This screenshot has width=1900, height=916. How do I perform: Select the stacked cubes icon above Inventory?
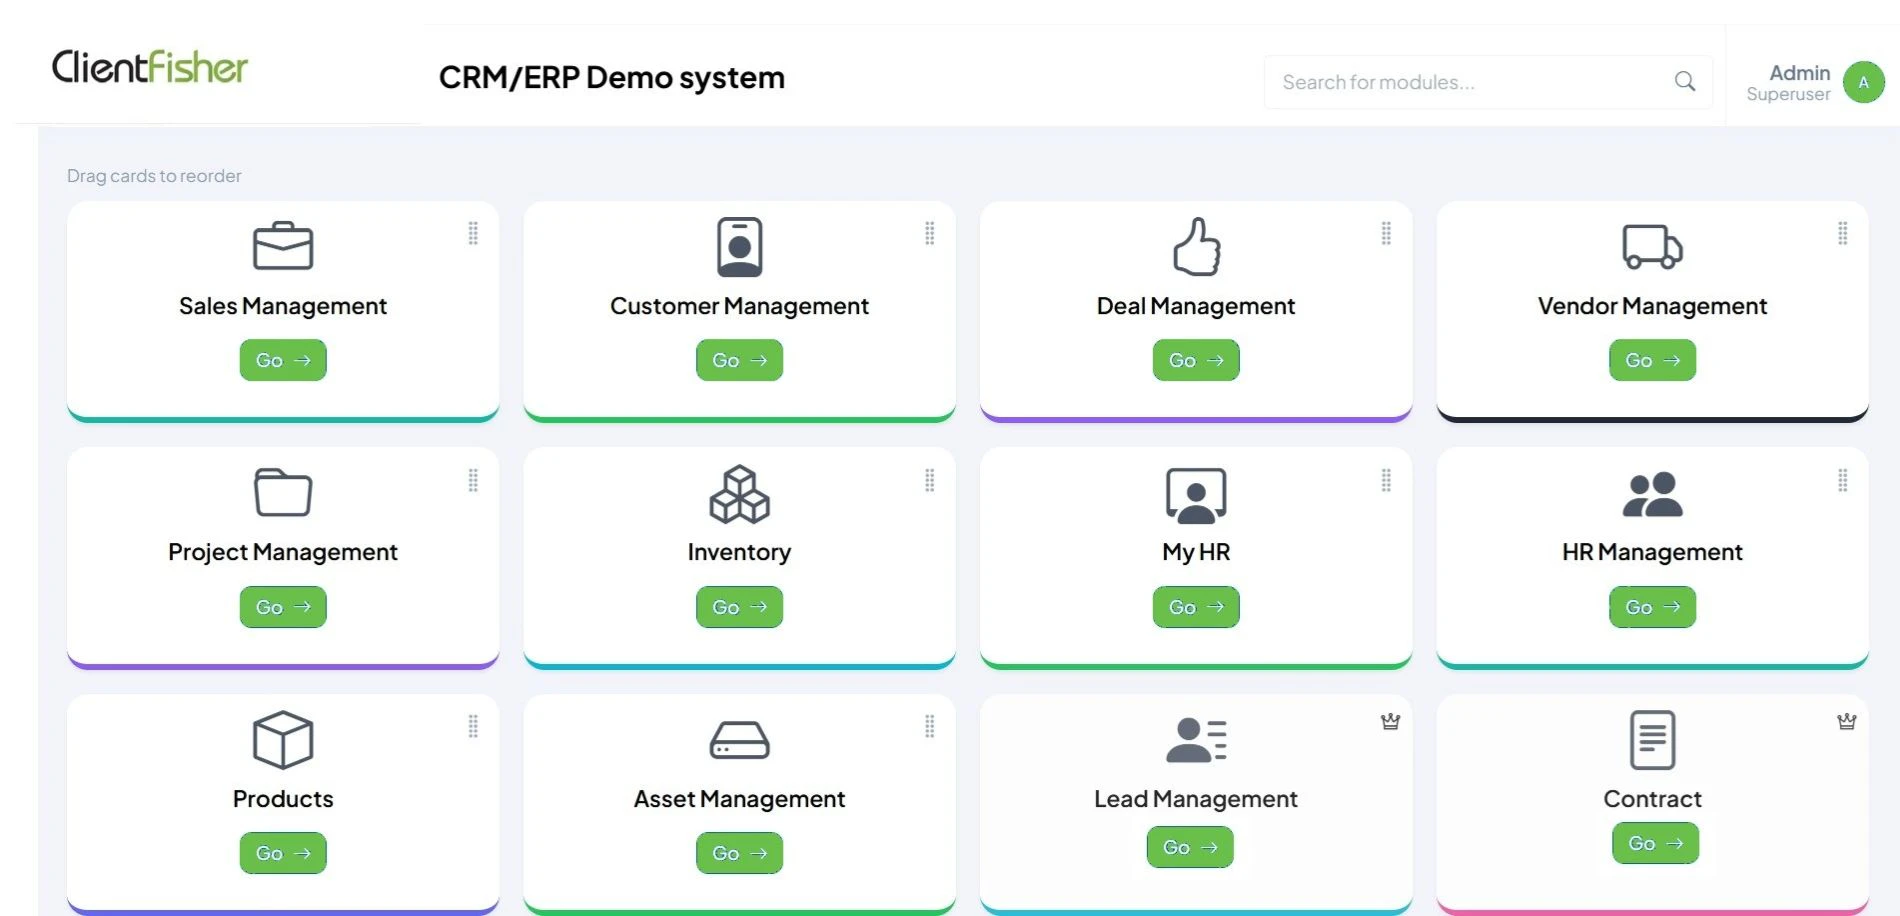tap(739, 492)
